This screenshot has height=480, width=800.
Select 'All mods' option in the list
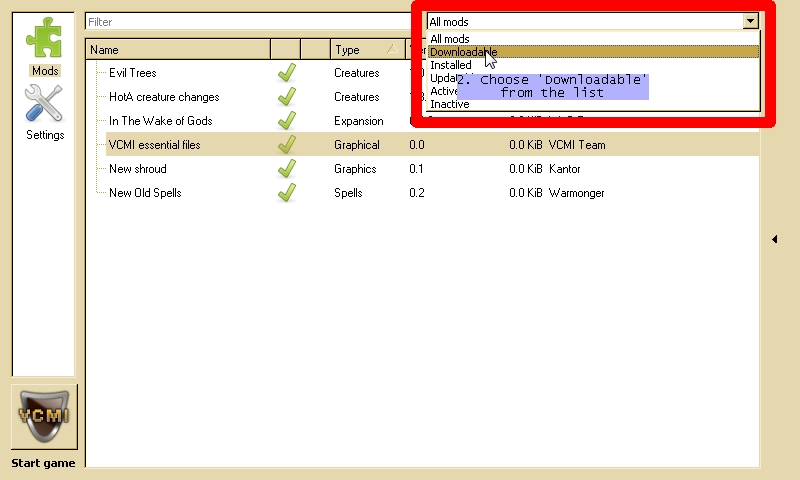(x=449, y=39)
